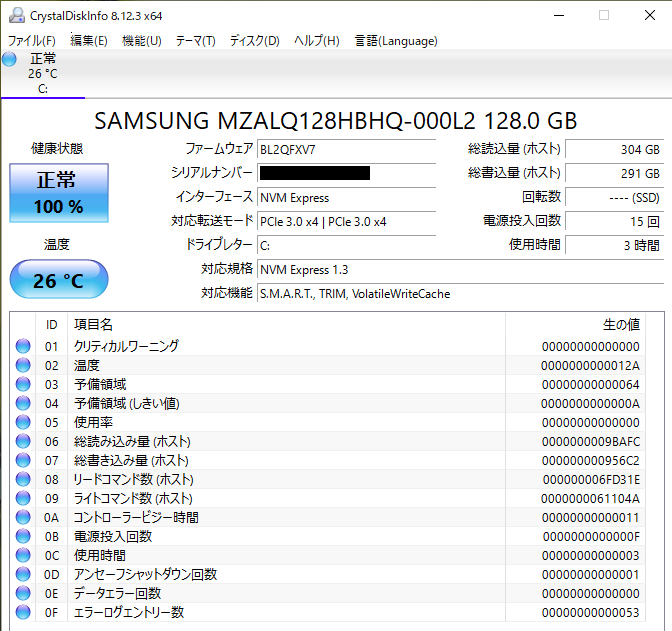672x631 pixels.
Task: Click status orb for コントローラービジー時間 row
Action: [23, 517]
